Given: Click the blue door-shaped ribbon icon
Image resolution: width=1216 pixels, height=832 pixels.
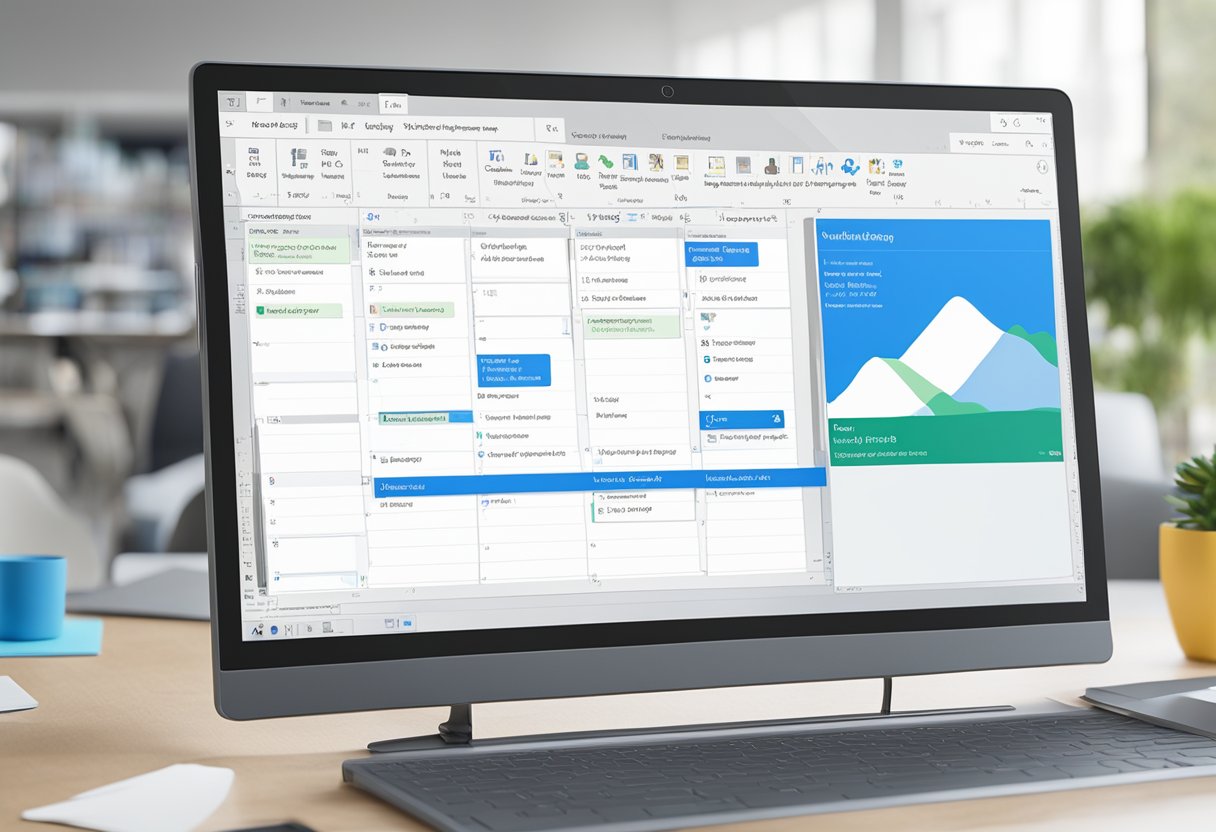Looking at the screenshot, I should [x=796, y=165].
